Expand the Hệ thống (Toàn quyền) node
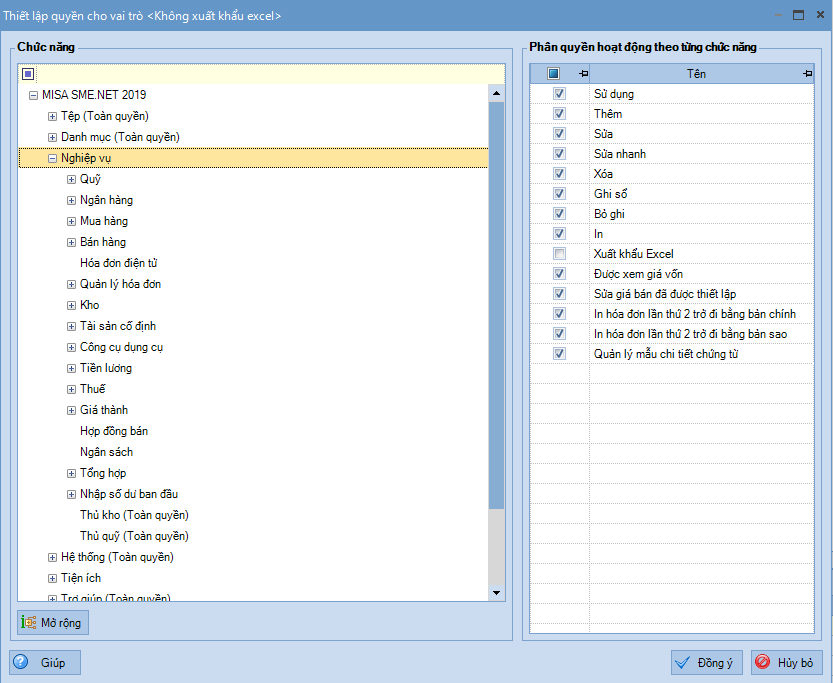This screenshot has height=683, width=833. tap(52, 557)
